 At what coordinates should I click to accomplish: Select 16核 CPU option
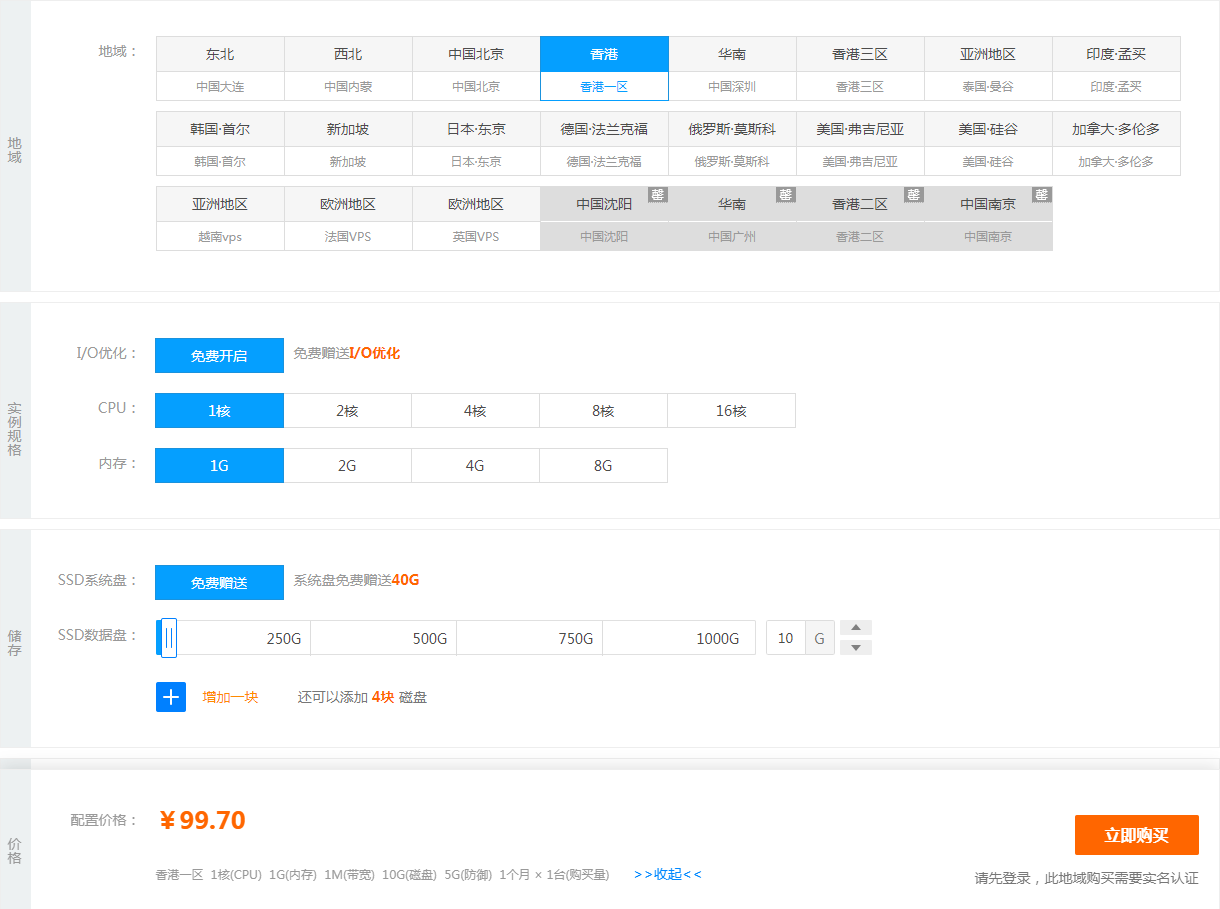click(x=731, y=411)
